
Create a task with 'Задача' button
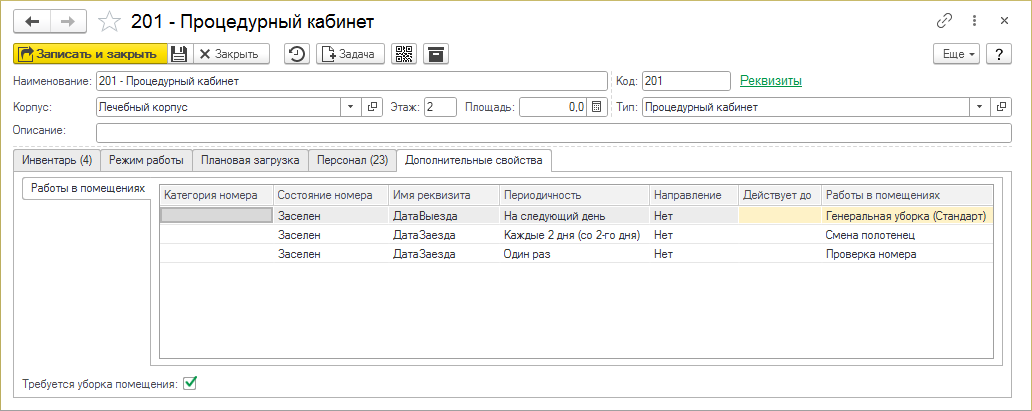point(351,54)
